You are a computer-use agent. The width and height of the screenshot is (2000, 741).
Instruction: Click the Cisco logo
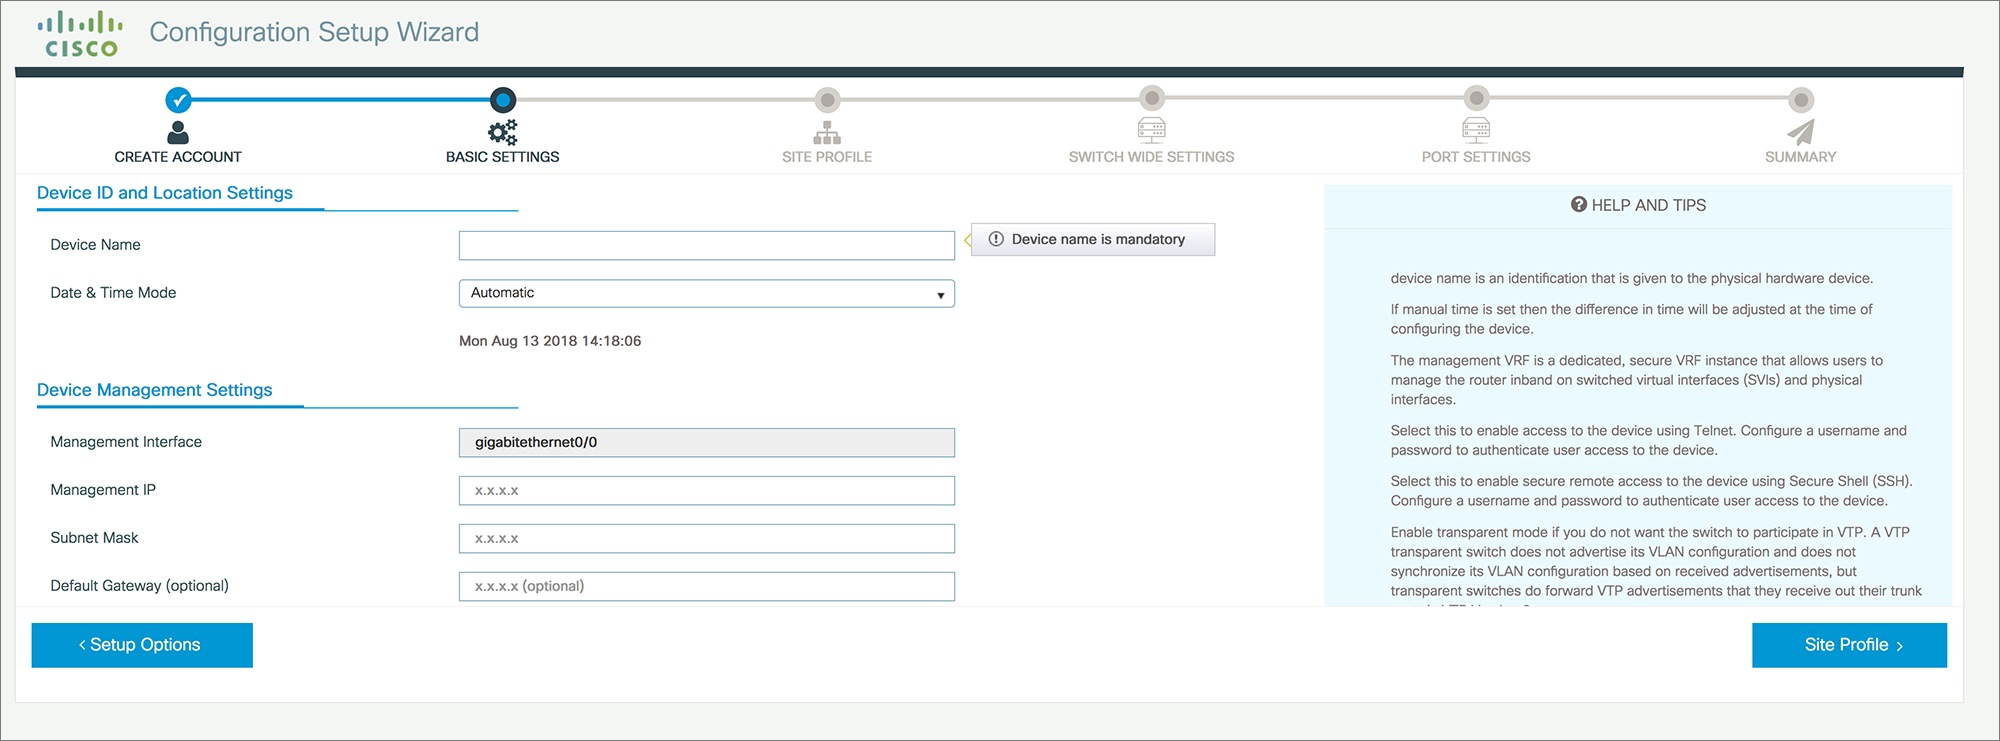pyautogui.click(x=80, y=34)
